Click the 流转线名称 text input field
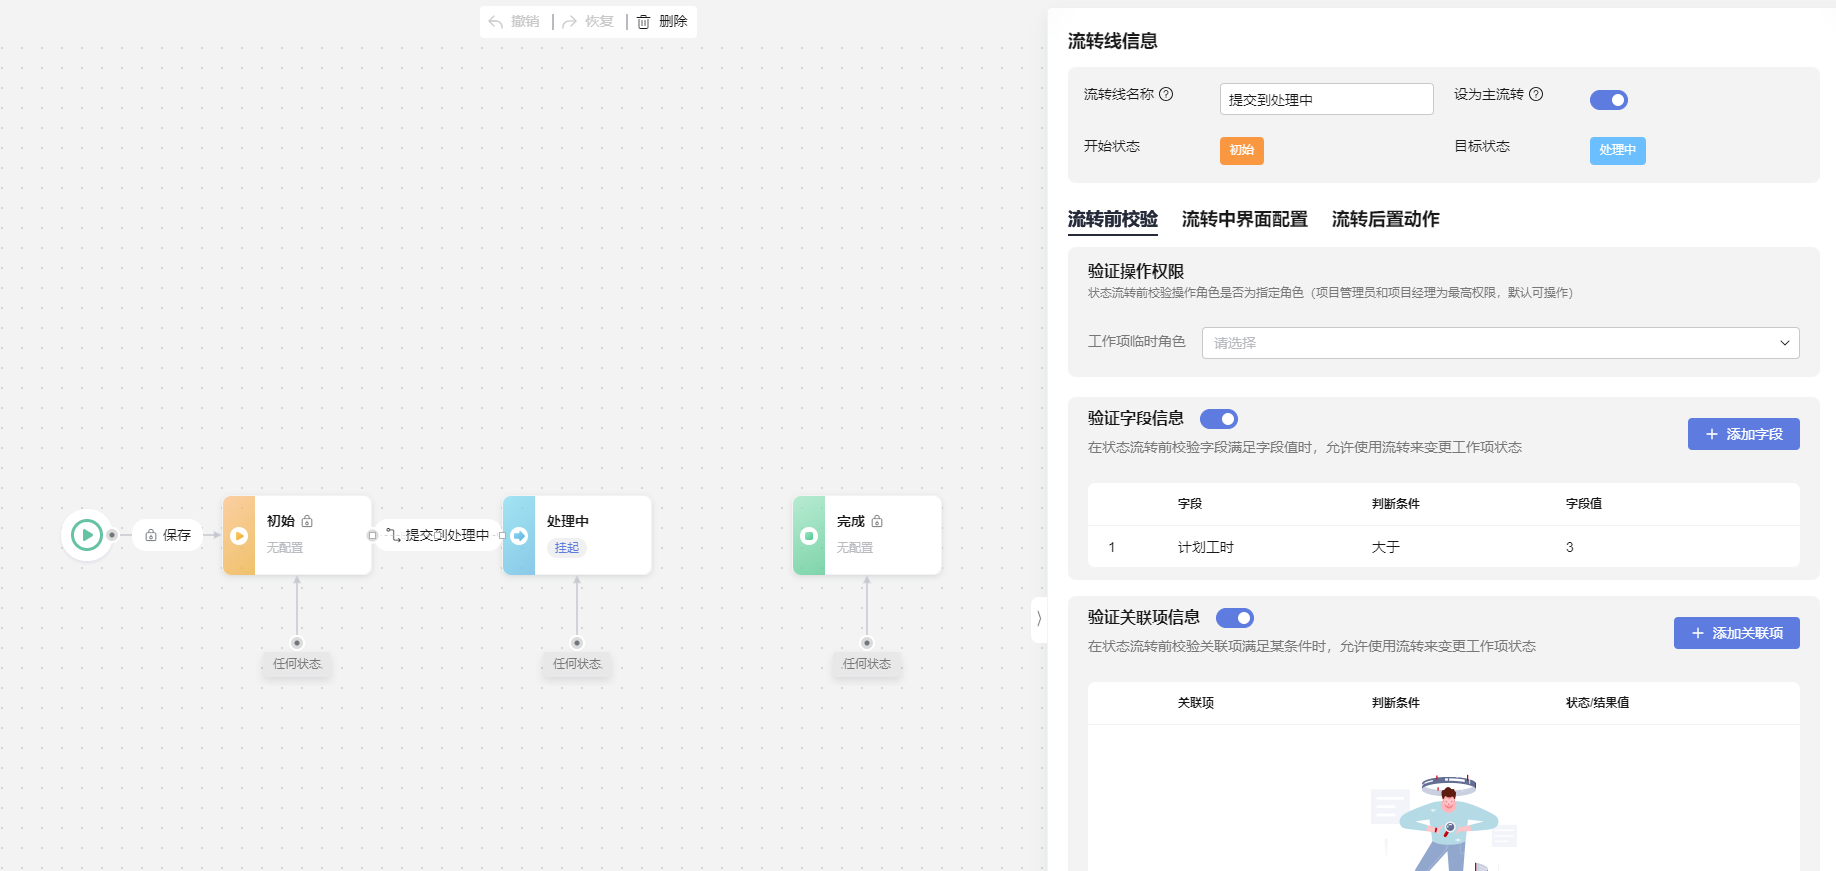 (x=1327, y=99)
